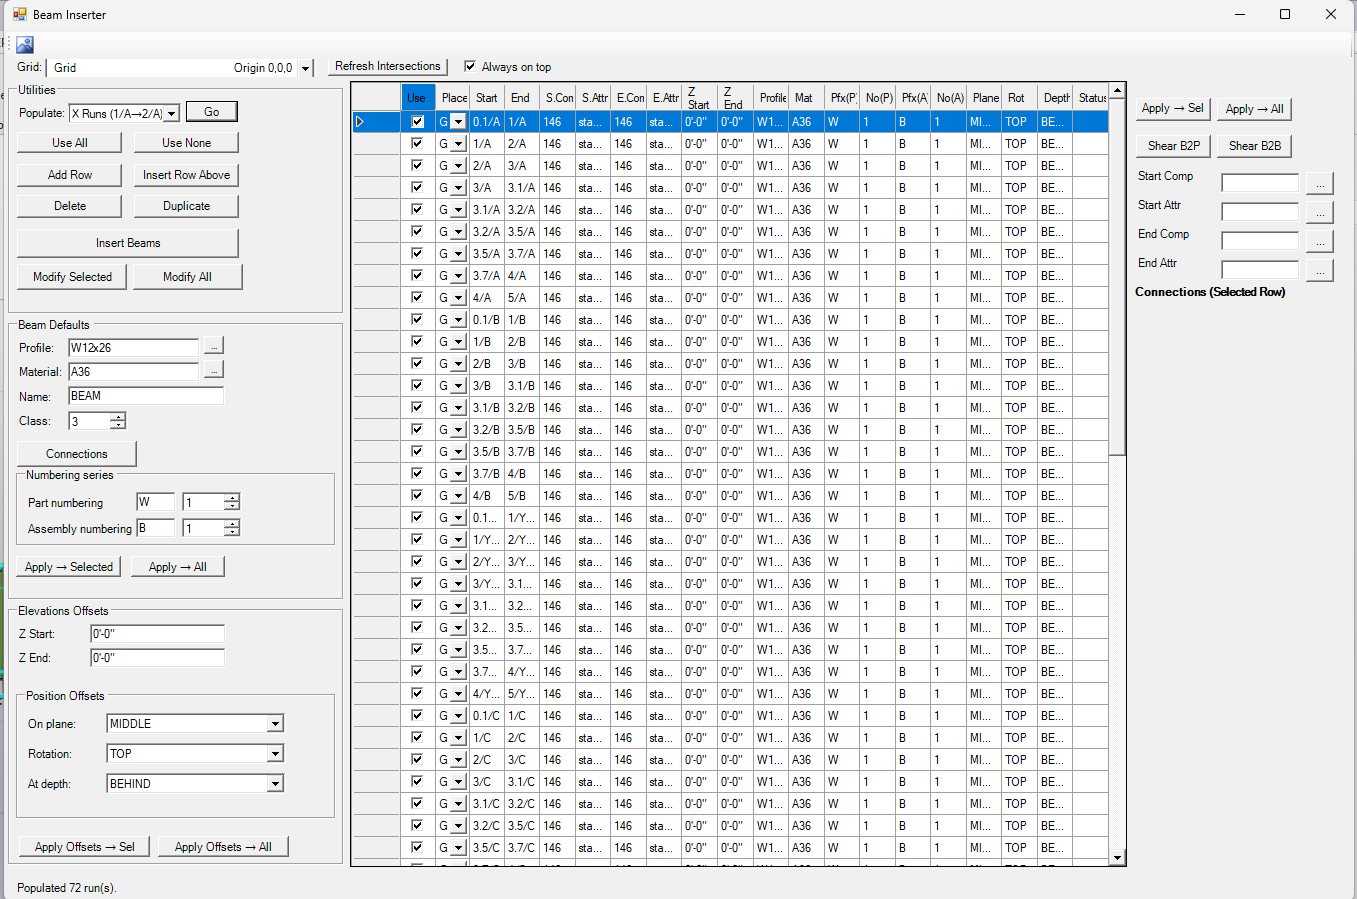1357x899 pixels.
Task: Uncheck Use for row 0.1/B to 1/B
Action: [x=418, y=320]
